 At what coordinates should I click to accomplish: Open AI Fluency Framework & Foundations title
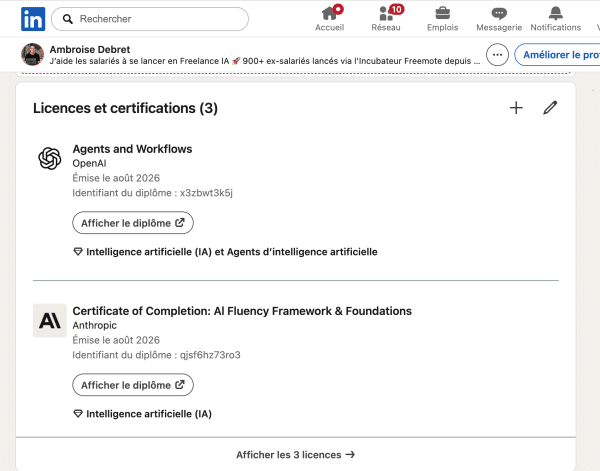point(242,311)
